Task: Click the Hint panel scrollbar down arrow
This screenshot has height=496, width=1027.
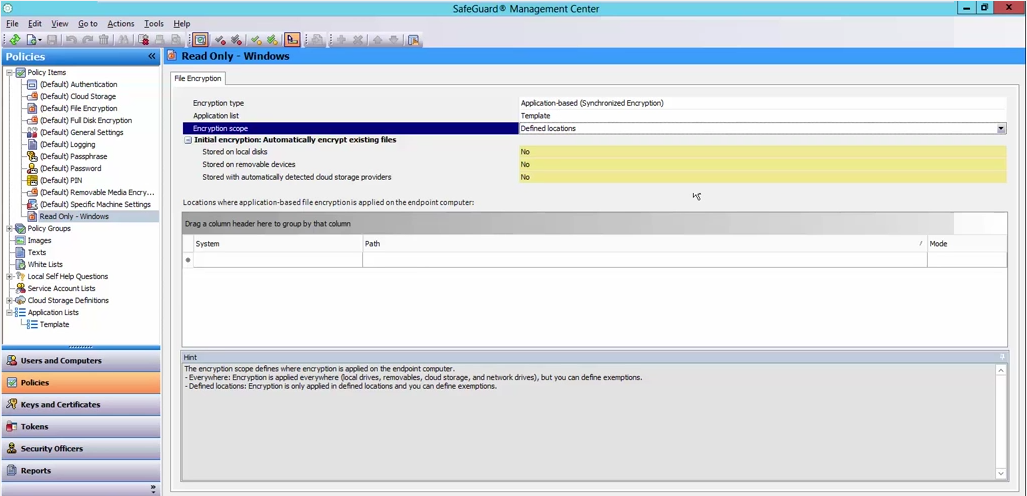Action: click(x=1000, y=473)
